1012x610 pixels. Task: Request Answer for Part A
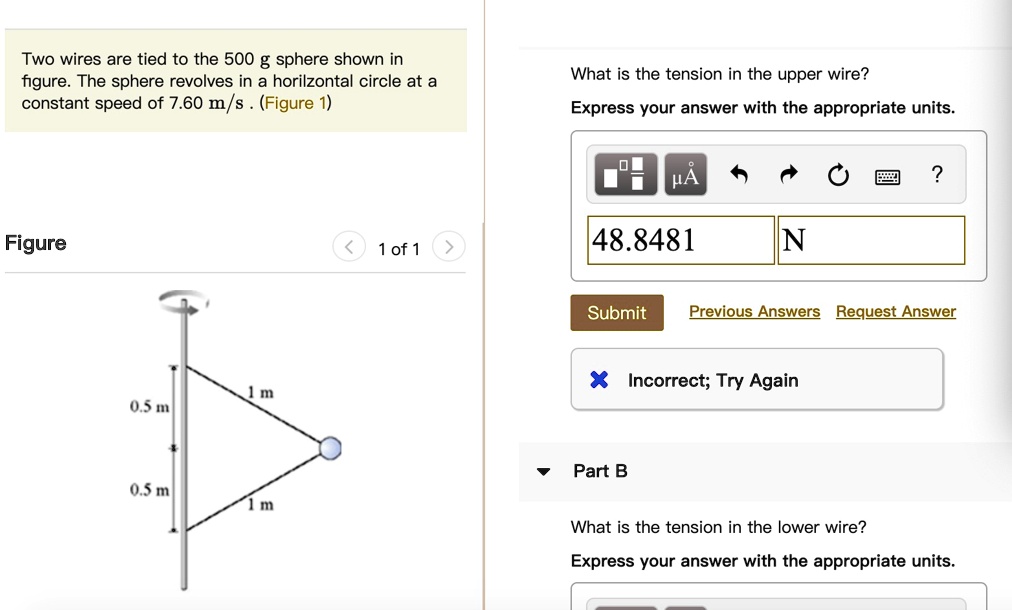pyautogui.click(x=895, y=311)
